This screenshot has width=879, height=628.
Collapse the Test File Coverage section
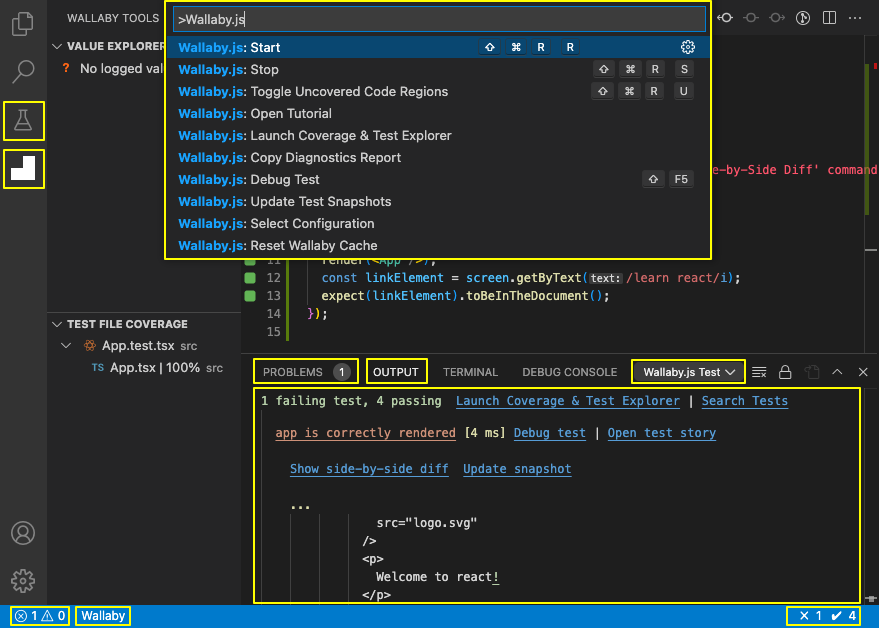pos(57,324)
